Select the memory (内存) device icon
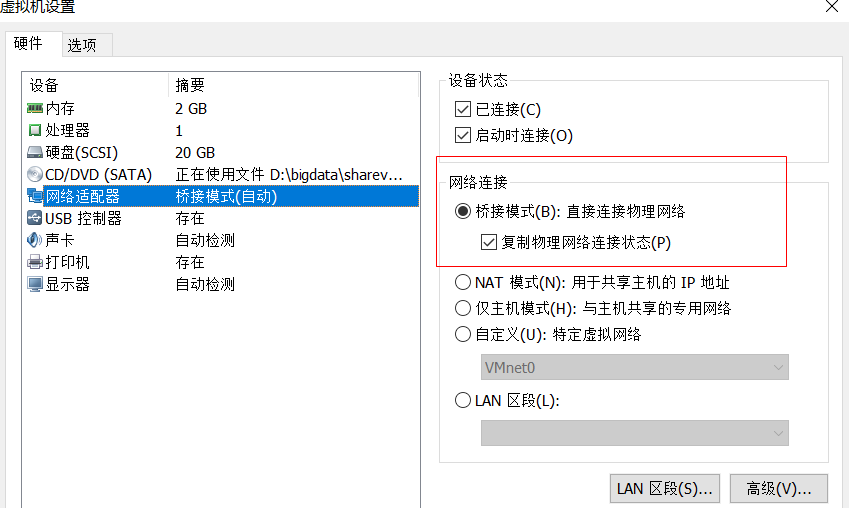 [x=35, y=109]
